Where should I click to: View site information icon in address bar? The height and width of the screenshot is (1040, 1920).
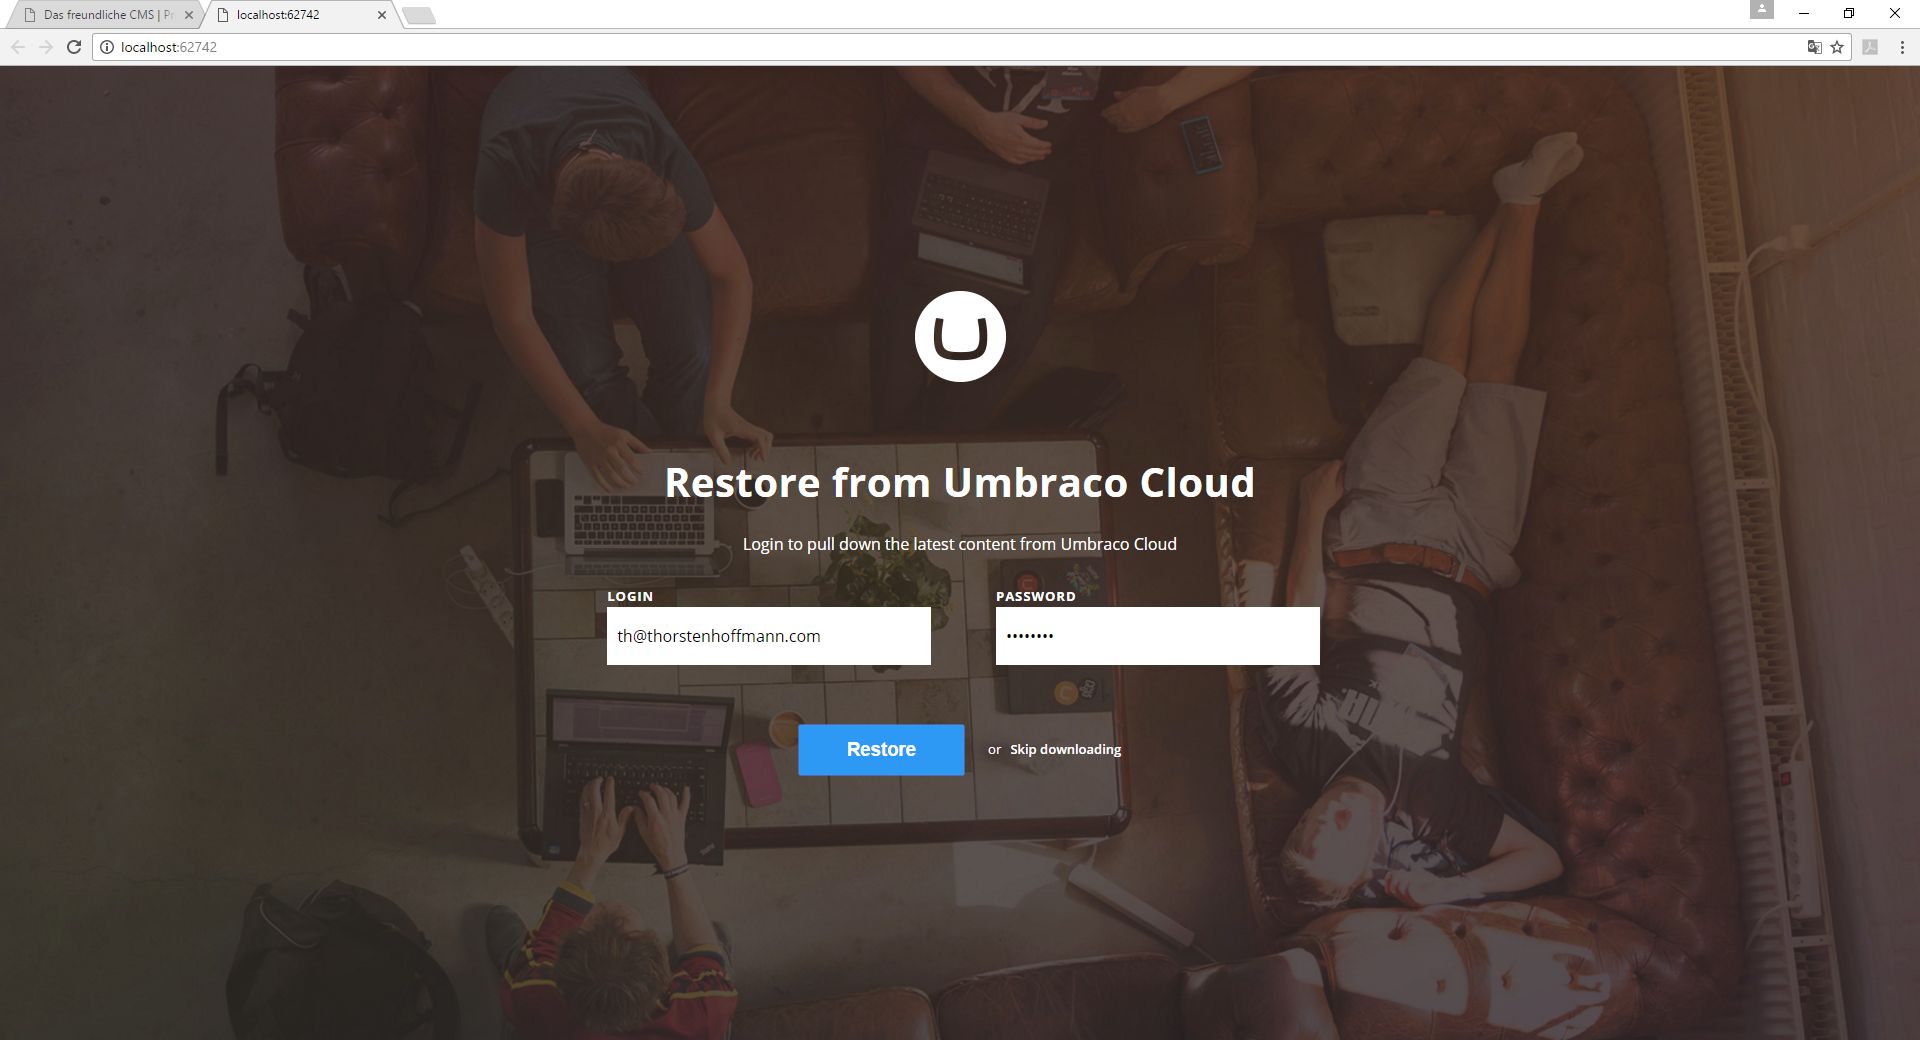pyautogui.click(x=107, y=47)
